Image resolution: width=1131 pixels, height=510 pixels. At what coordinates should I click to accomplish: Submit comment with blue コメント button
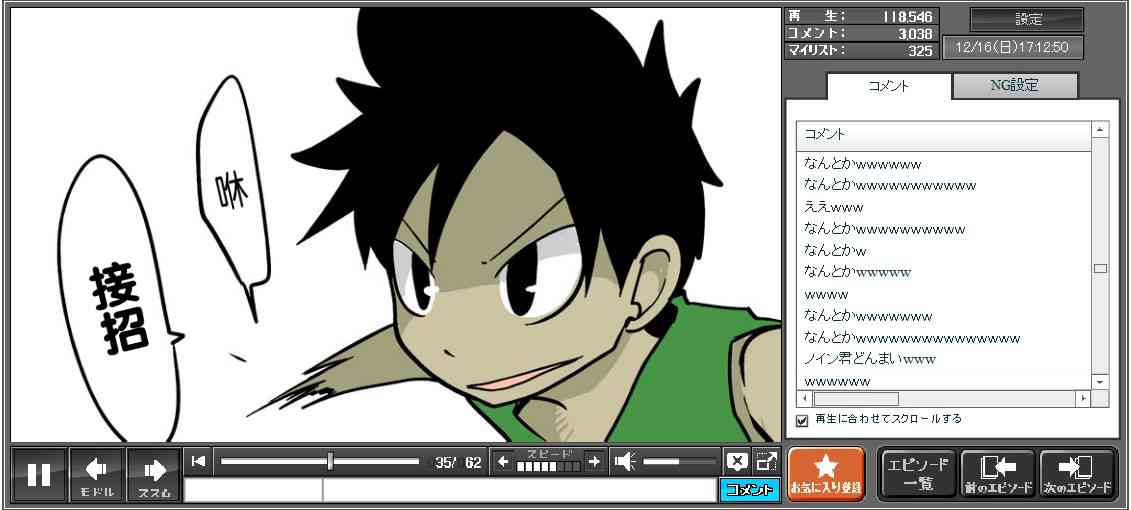point(749,490)
